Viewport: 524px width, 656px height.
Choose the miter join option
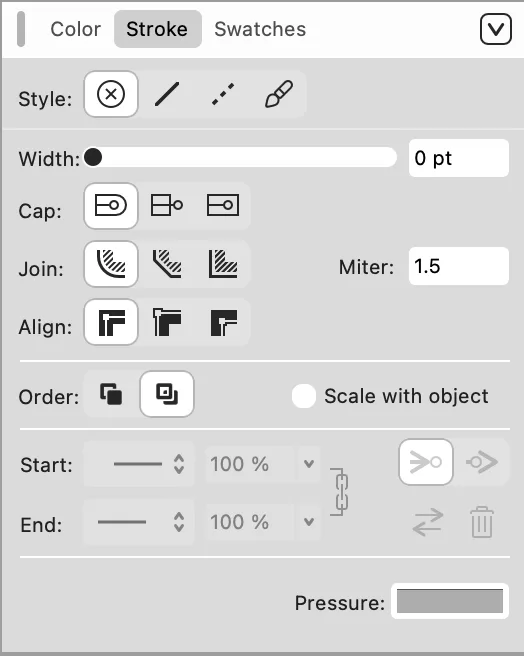point(223,264)
